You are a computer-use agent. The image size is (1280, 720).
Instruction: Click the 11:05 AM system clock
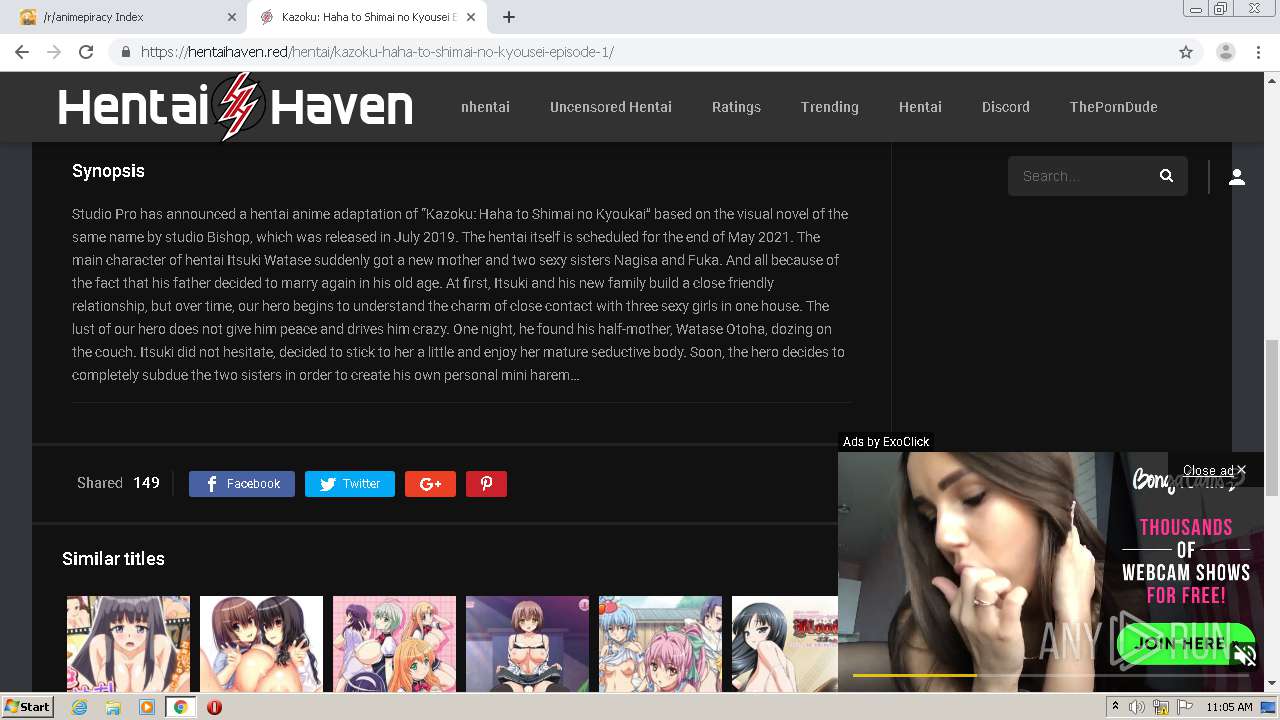pos(1229,707)
